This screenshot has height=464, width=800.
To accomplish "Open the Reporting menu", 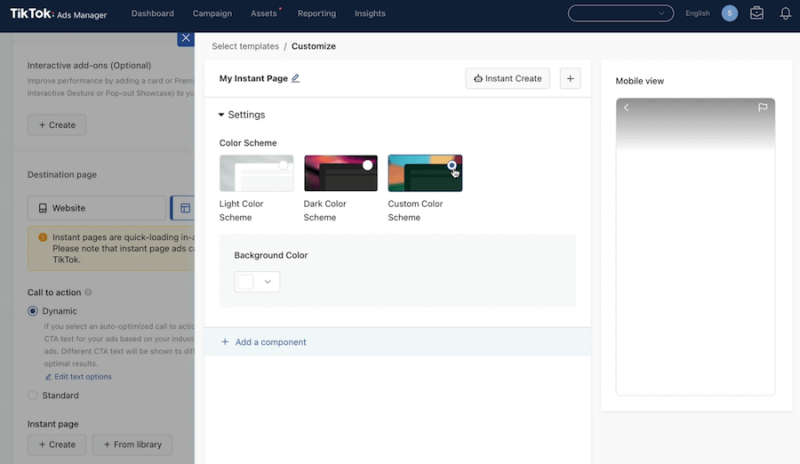I will pyautogui.click(x=317, y=13).
